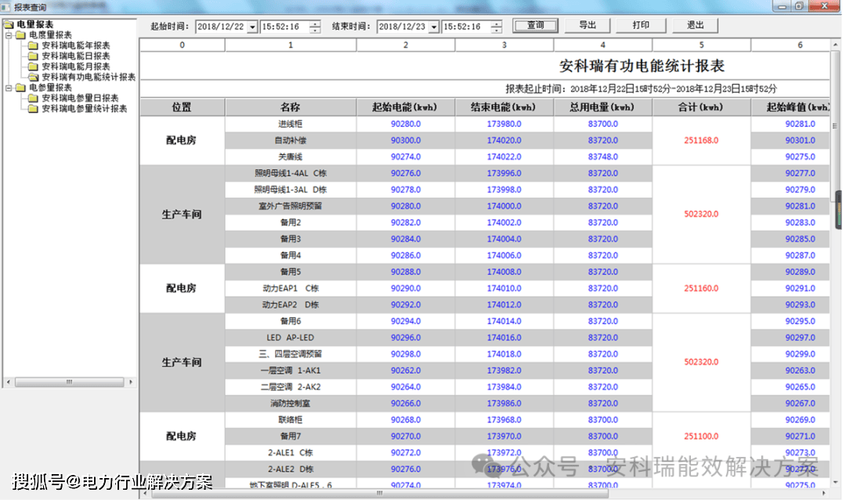Click the tree panel horizontal scrollbar
The image size is (846, 500).
pos(69,382)
